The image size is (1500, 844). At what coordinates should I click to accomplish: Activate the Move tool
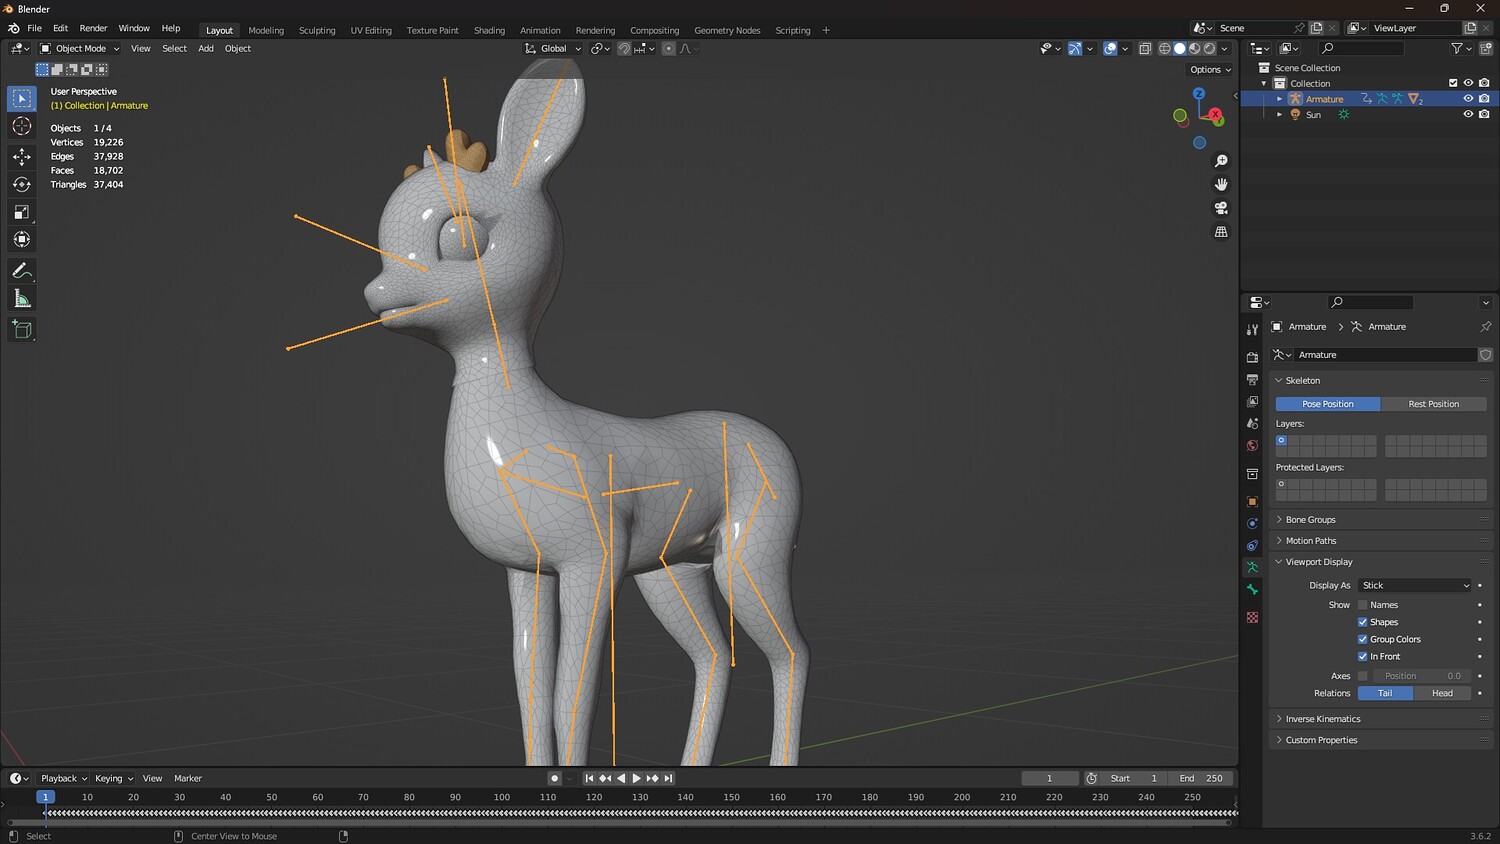[x=22, y=156]
